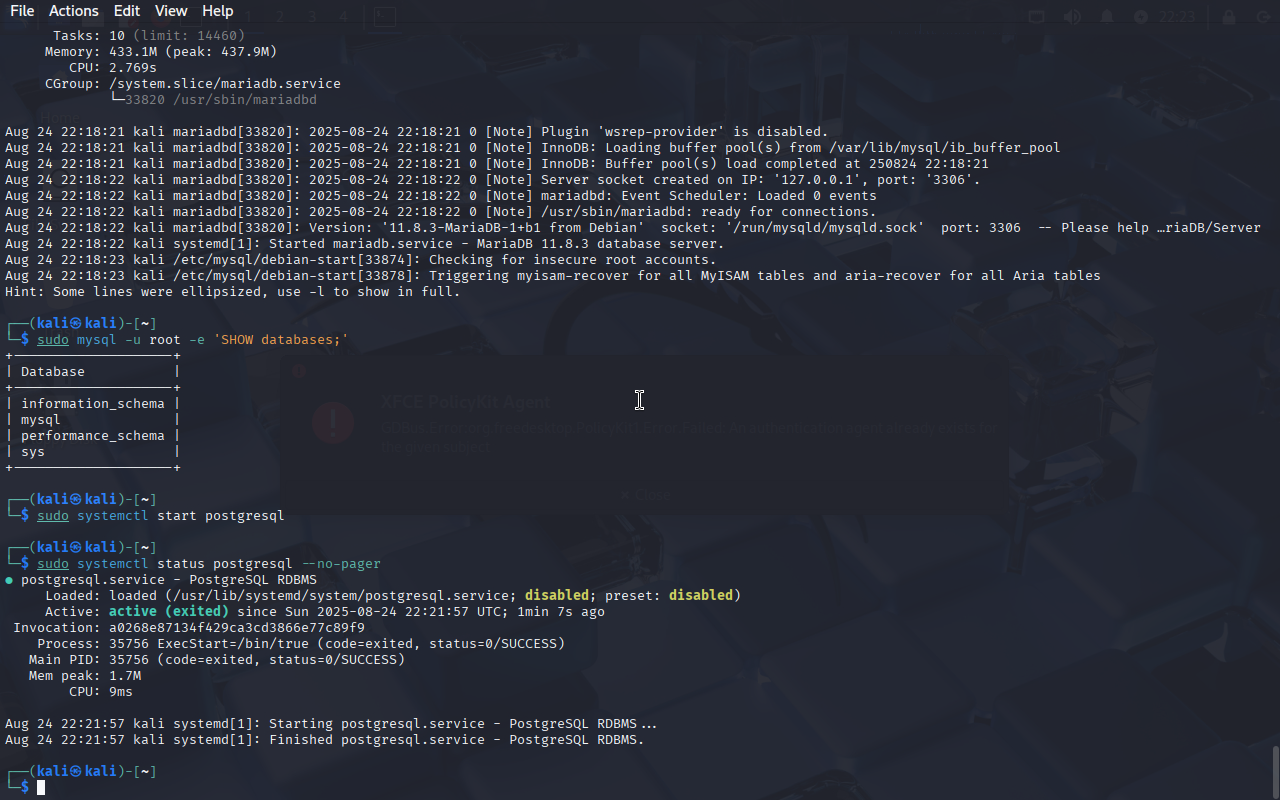Click the 'ready for connections' log line
The height and width of the screenshot is (800, 1280).
441,212
